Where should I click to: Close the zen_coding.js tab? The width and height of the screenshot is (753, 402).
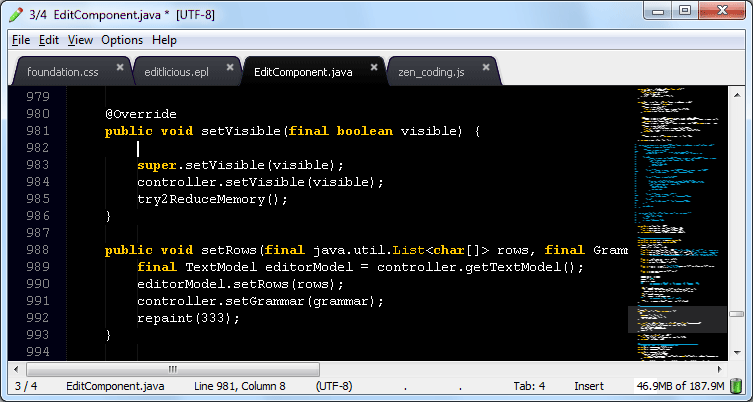click(487, 68)
